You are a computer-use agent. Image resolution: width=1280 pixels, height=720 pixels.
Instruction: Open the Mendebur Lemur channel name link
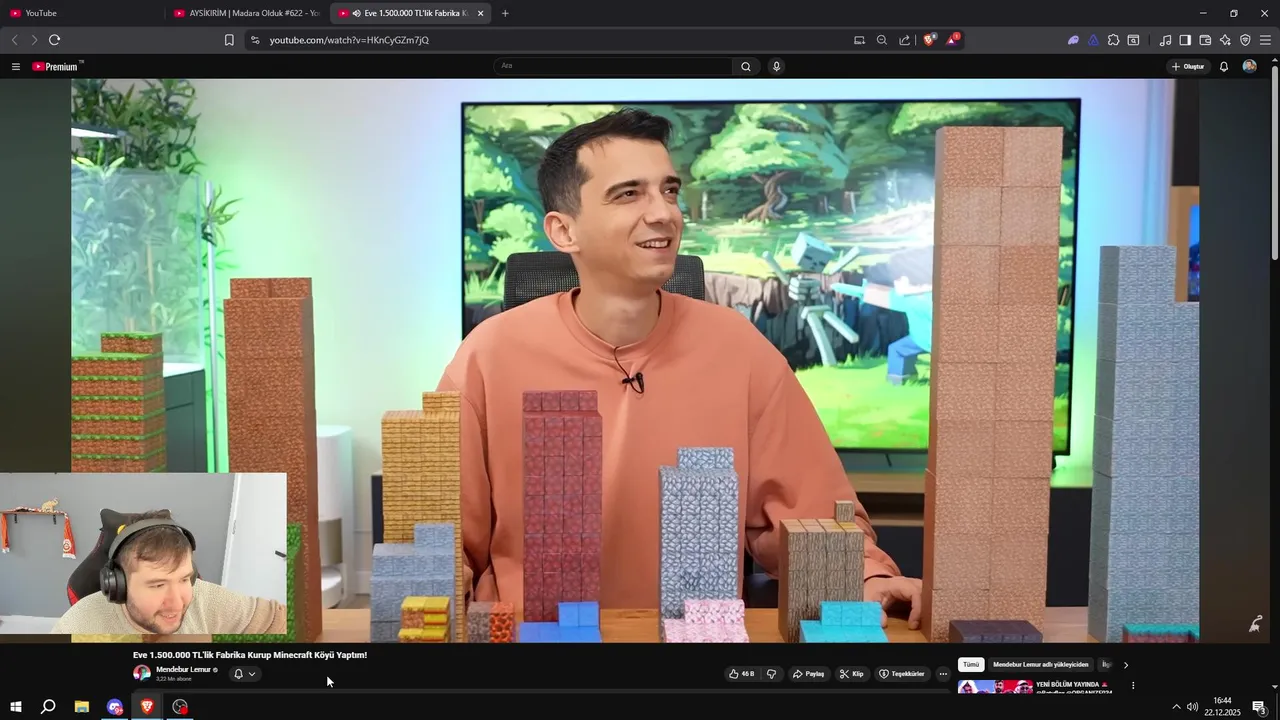coord(183,669)
